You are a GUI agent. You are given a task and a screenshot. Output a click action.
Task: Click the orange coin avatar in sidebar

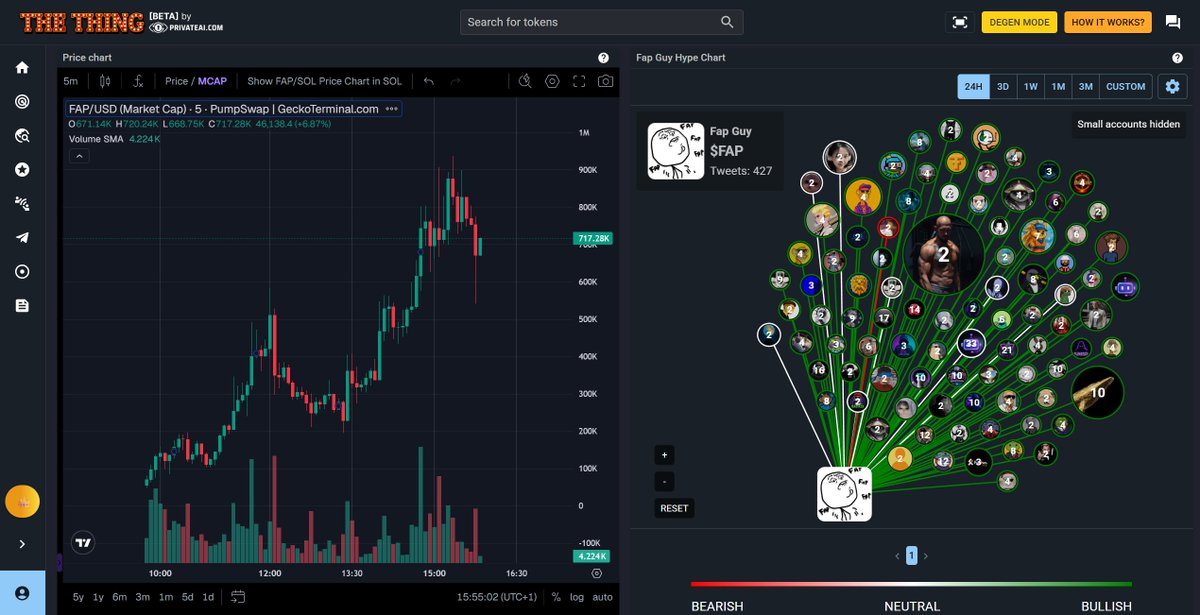(x=22, y=501)
